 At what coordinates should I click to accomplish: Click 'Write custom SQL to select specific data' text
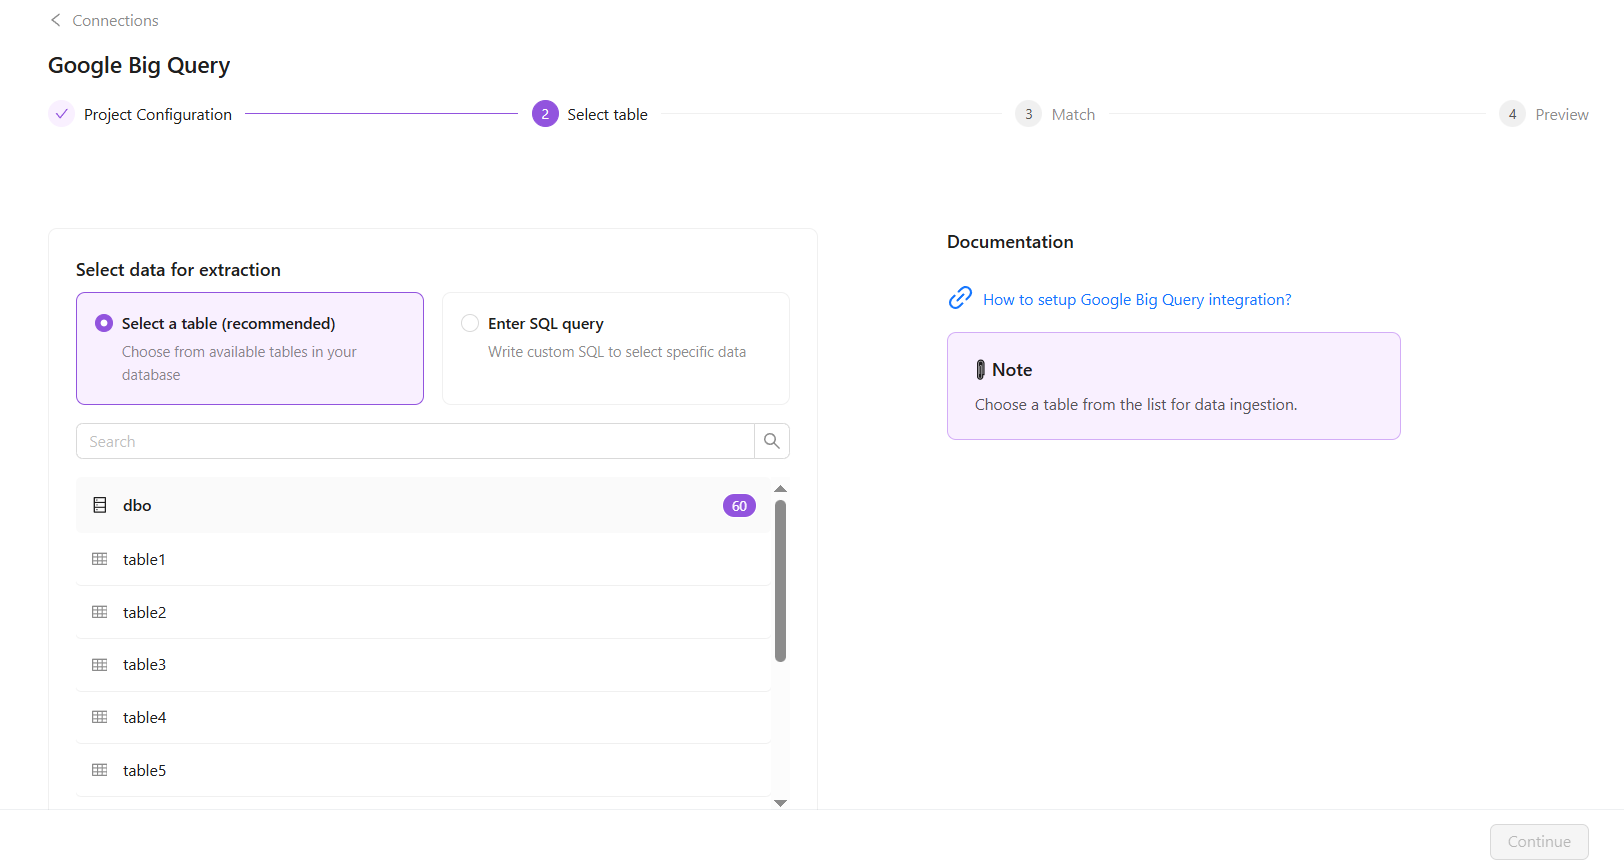click(617, 352)
